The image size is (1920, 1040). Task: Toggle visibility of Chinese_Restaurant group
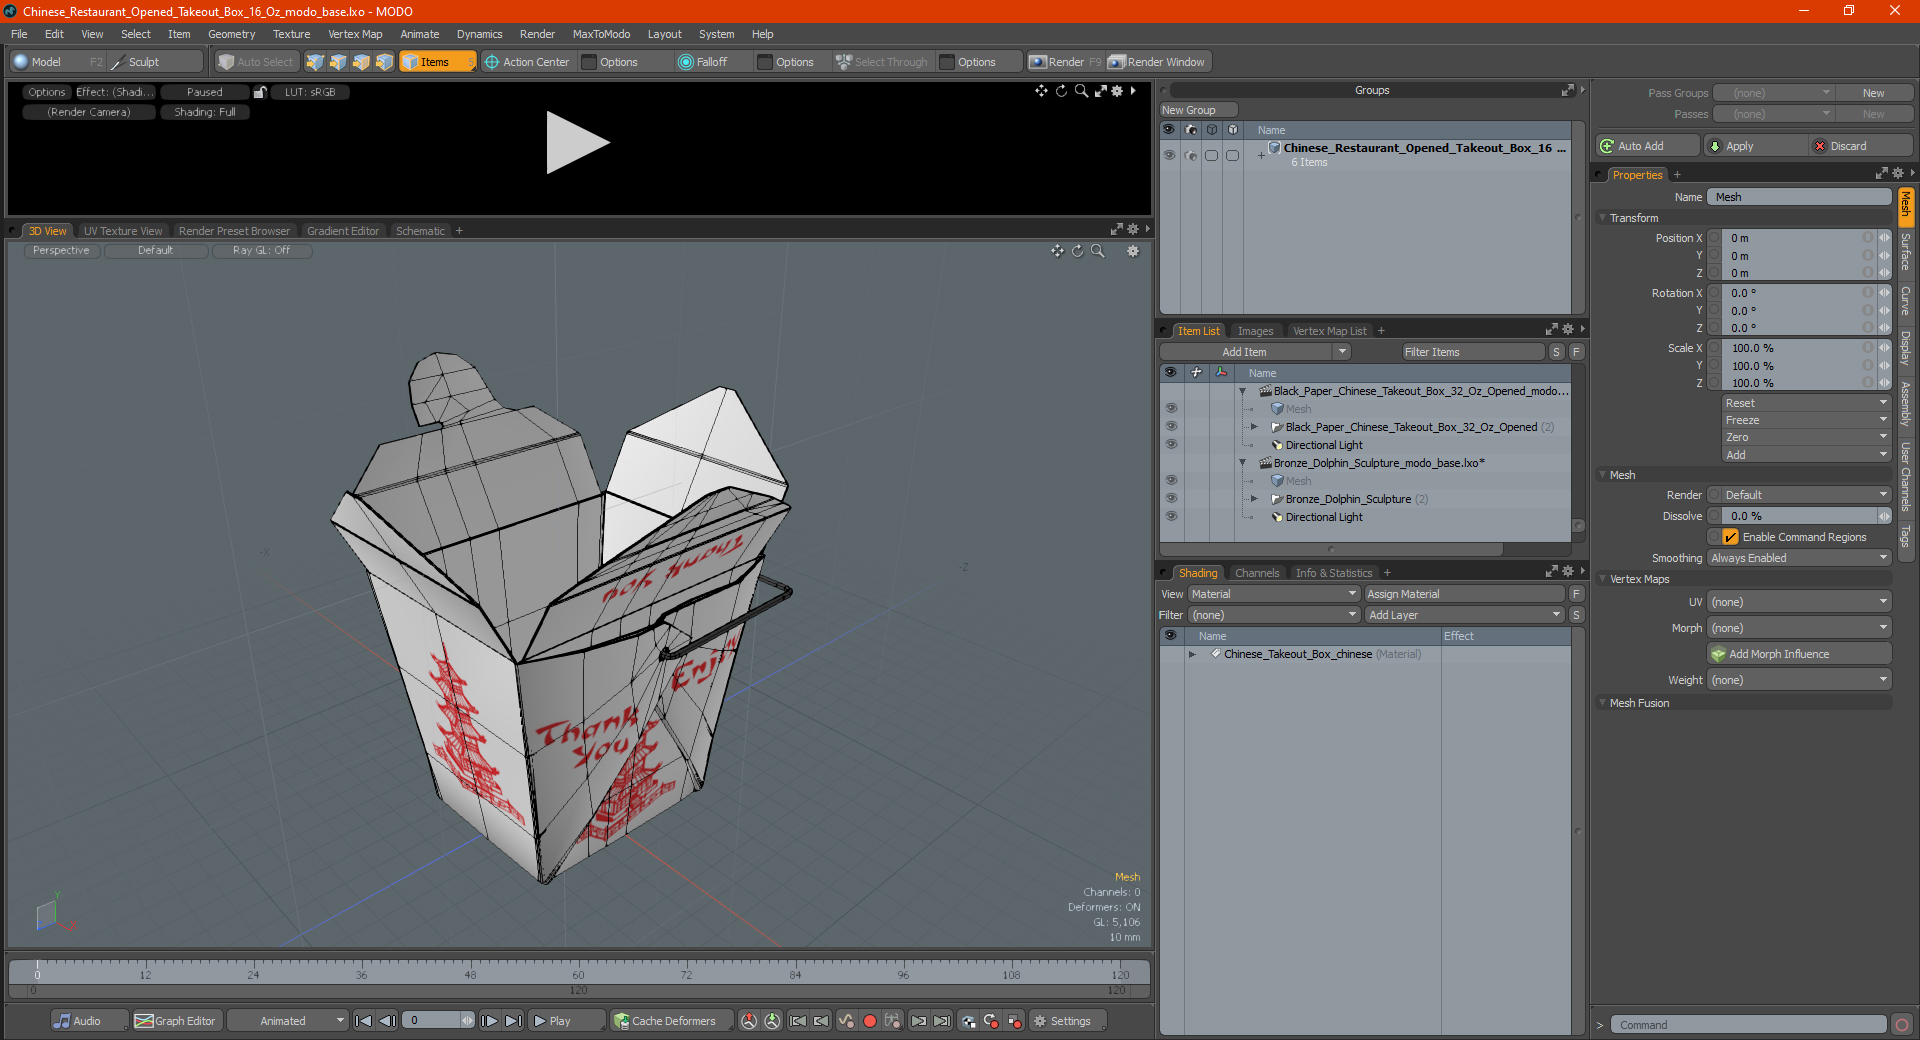tap(1169, 155)
